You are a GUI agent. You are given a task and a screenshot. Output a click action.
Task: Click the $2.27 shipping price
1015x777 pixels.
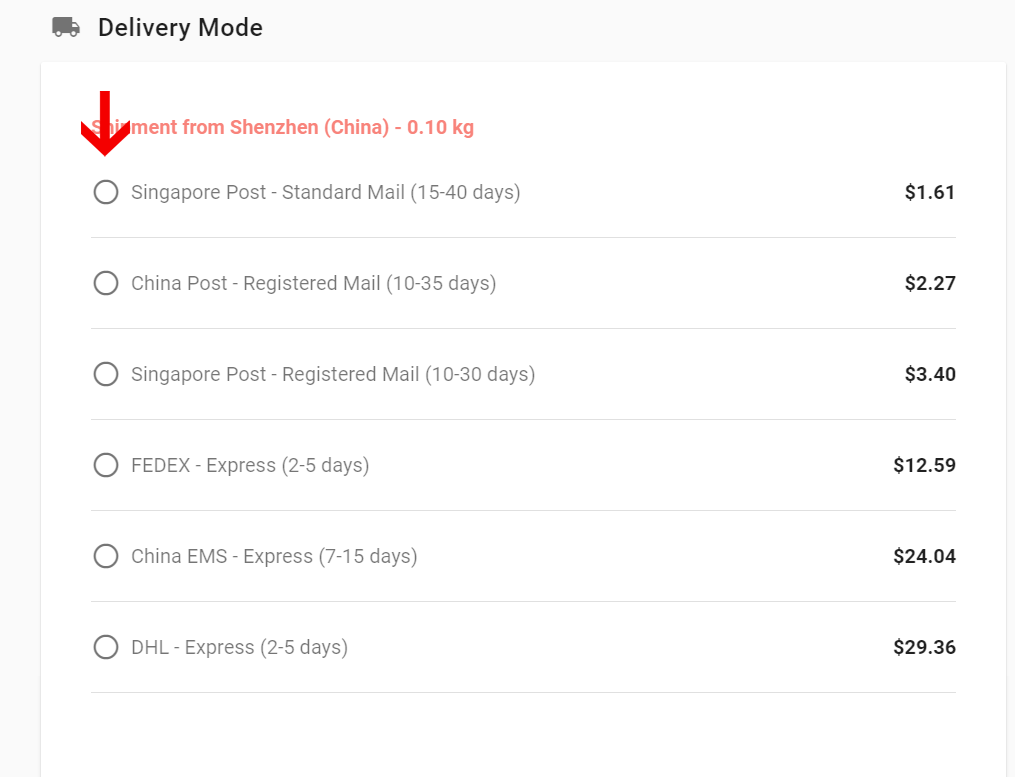[x=930, y=283]
